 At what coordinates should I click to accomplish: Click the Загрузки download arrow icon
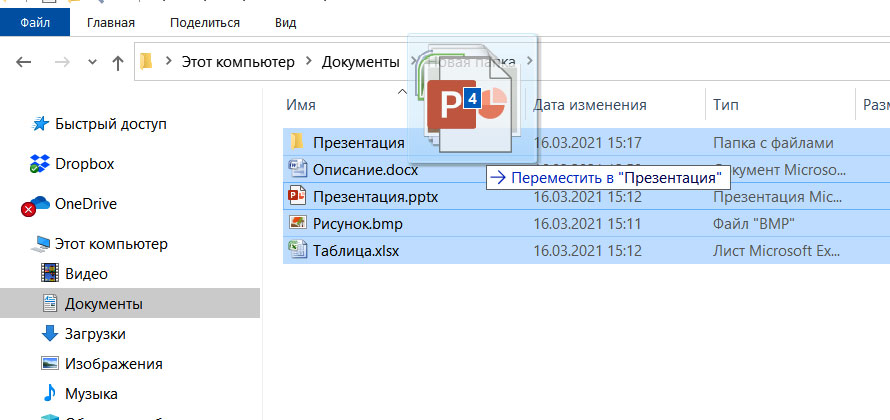51,333
